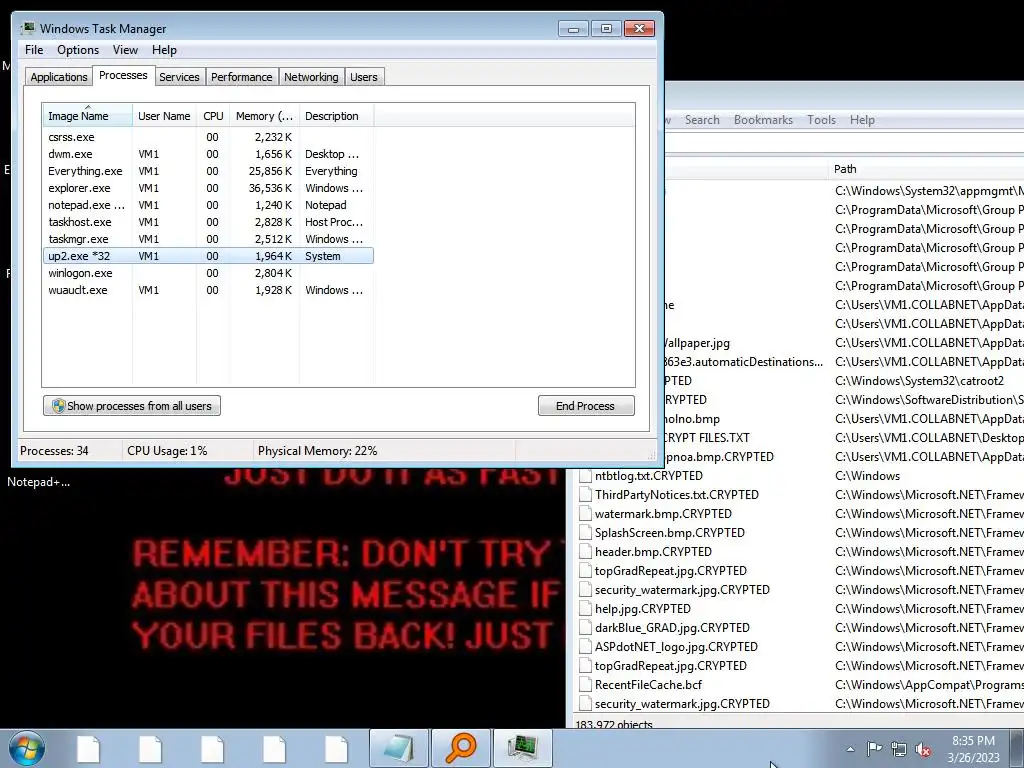The height and width of the screenshot is (768, 1024).
Task: Switch to the Services tab
Action: pos(179,77)
